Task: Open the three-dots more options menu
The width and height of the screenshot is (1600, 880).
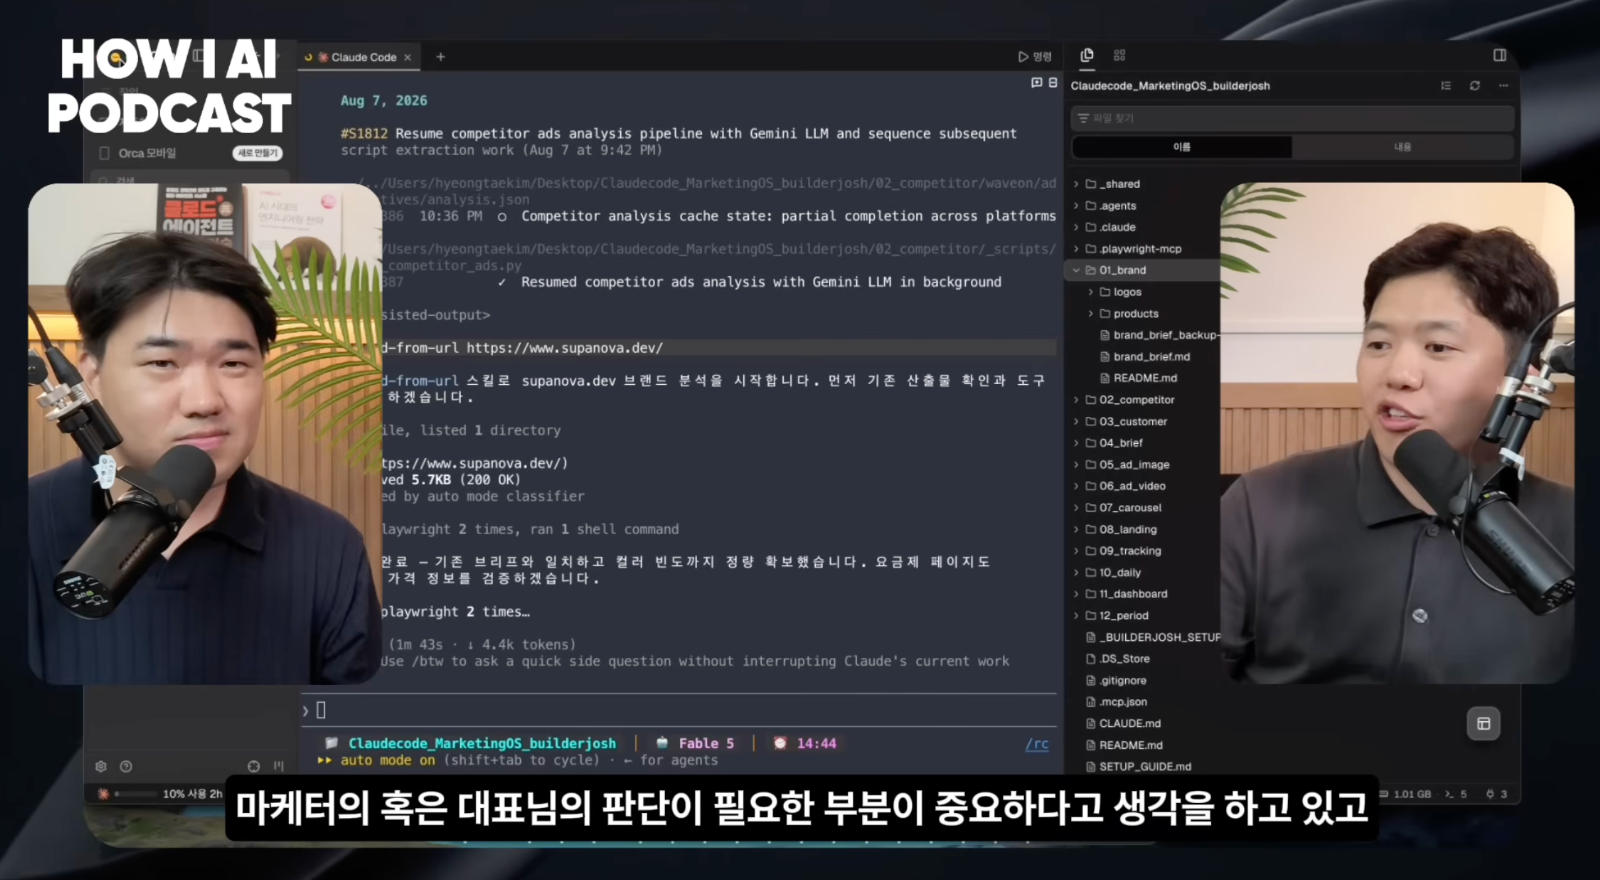Action: [1503, 86]
